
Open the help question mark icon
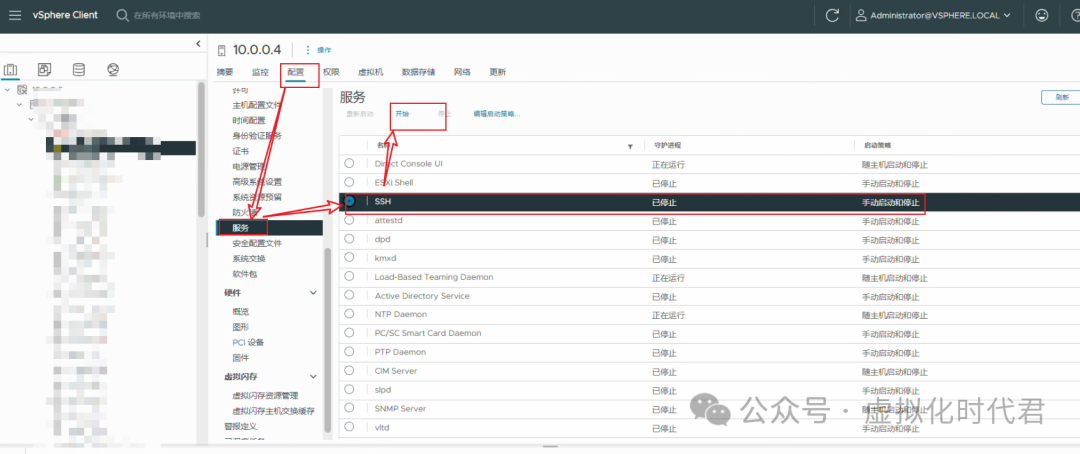tap(1074, 15)
